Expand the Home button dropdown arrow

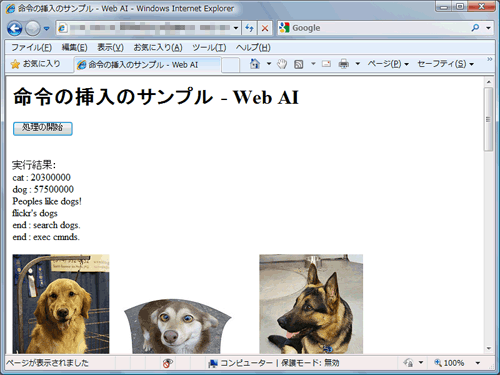[269, 64]
